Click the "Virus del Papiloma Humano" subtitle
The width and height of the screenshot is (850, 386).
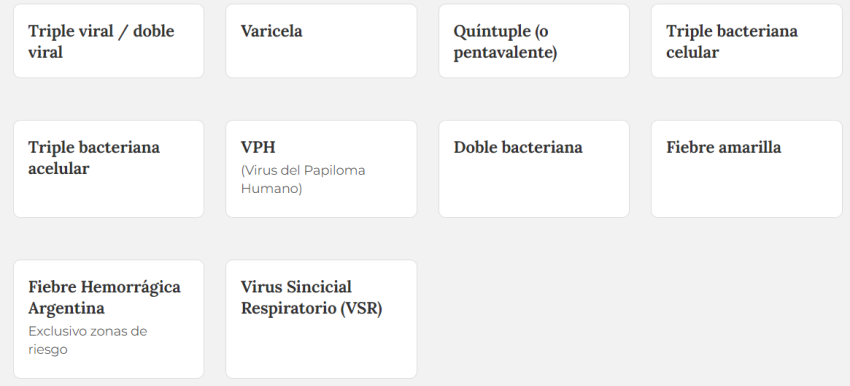[303, 179]
